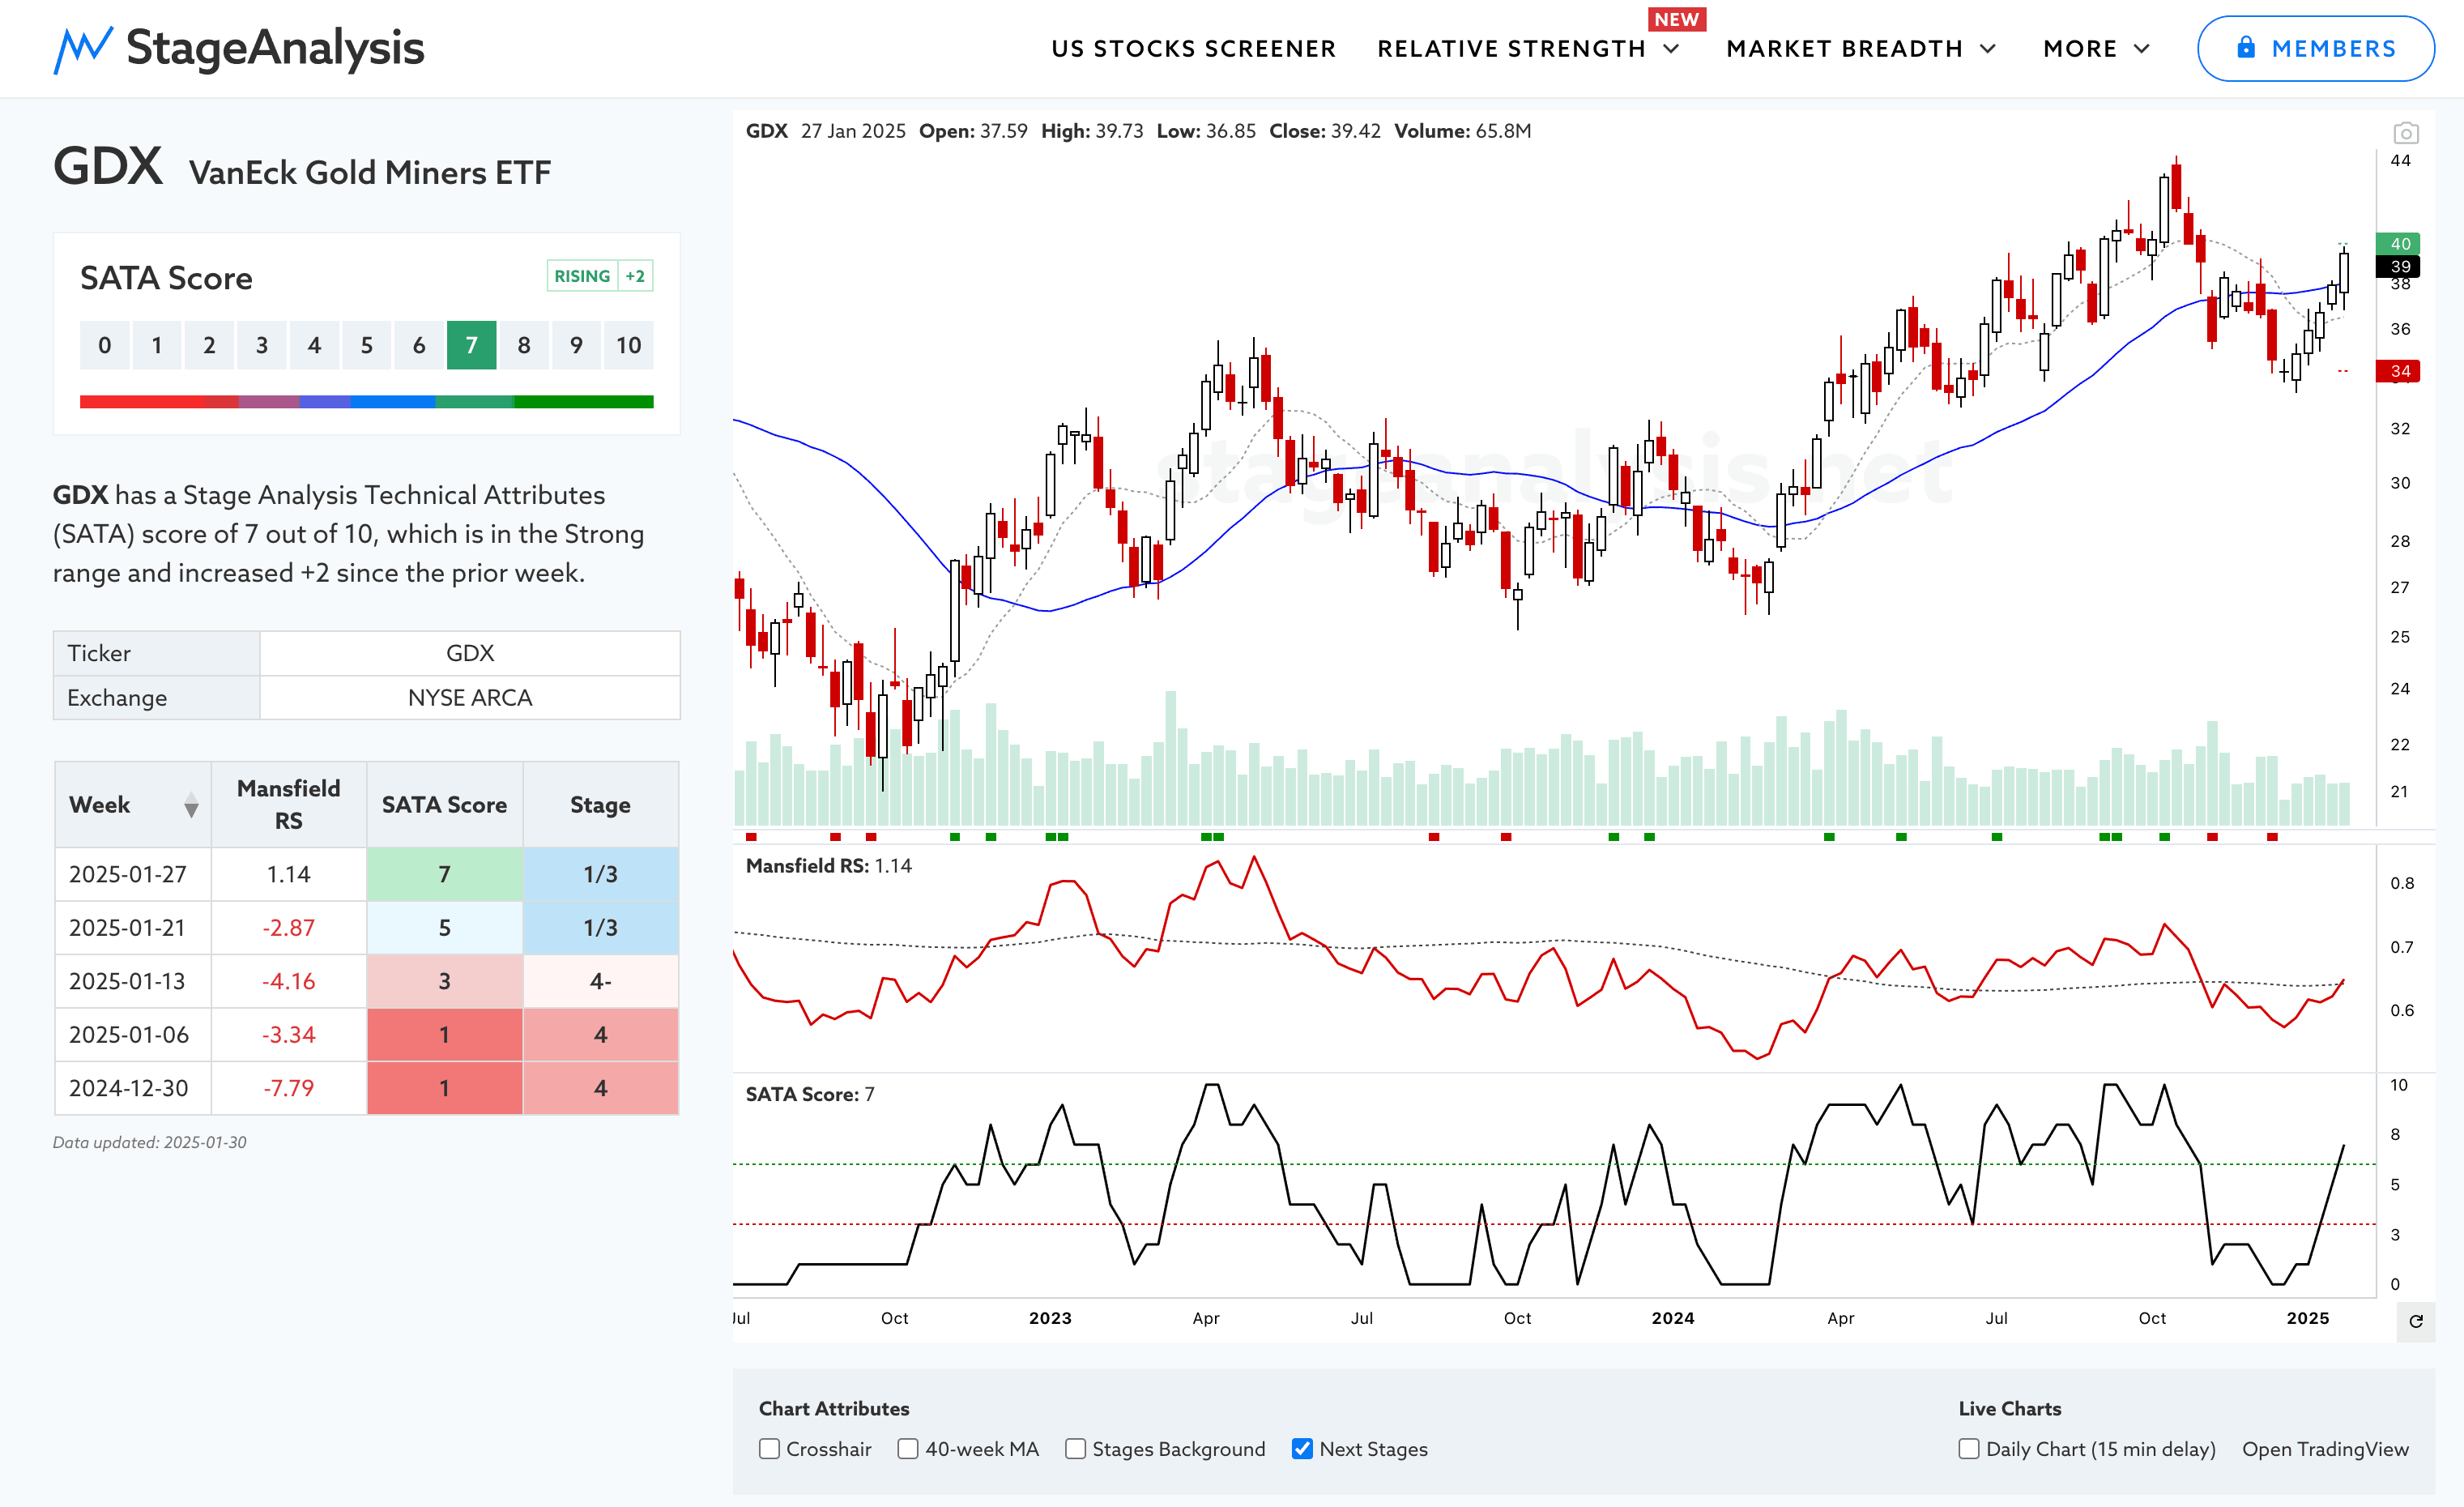Sort table by Week column arrows
This screenshot has width=2464, height=1507.
point(191,805)
